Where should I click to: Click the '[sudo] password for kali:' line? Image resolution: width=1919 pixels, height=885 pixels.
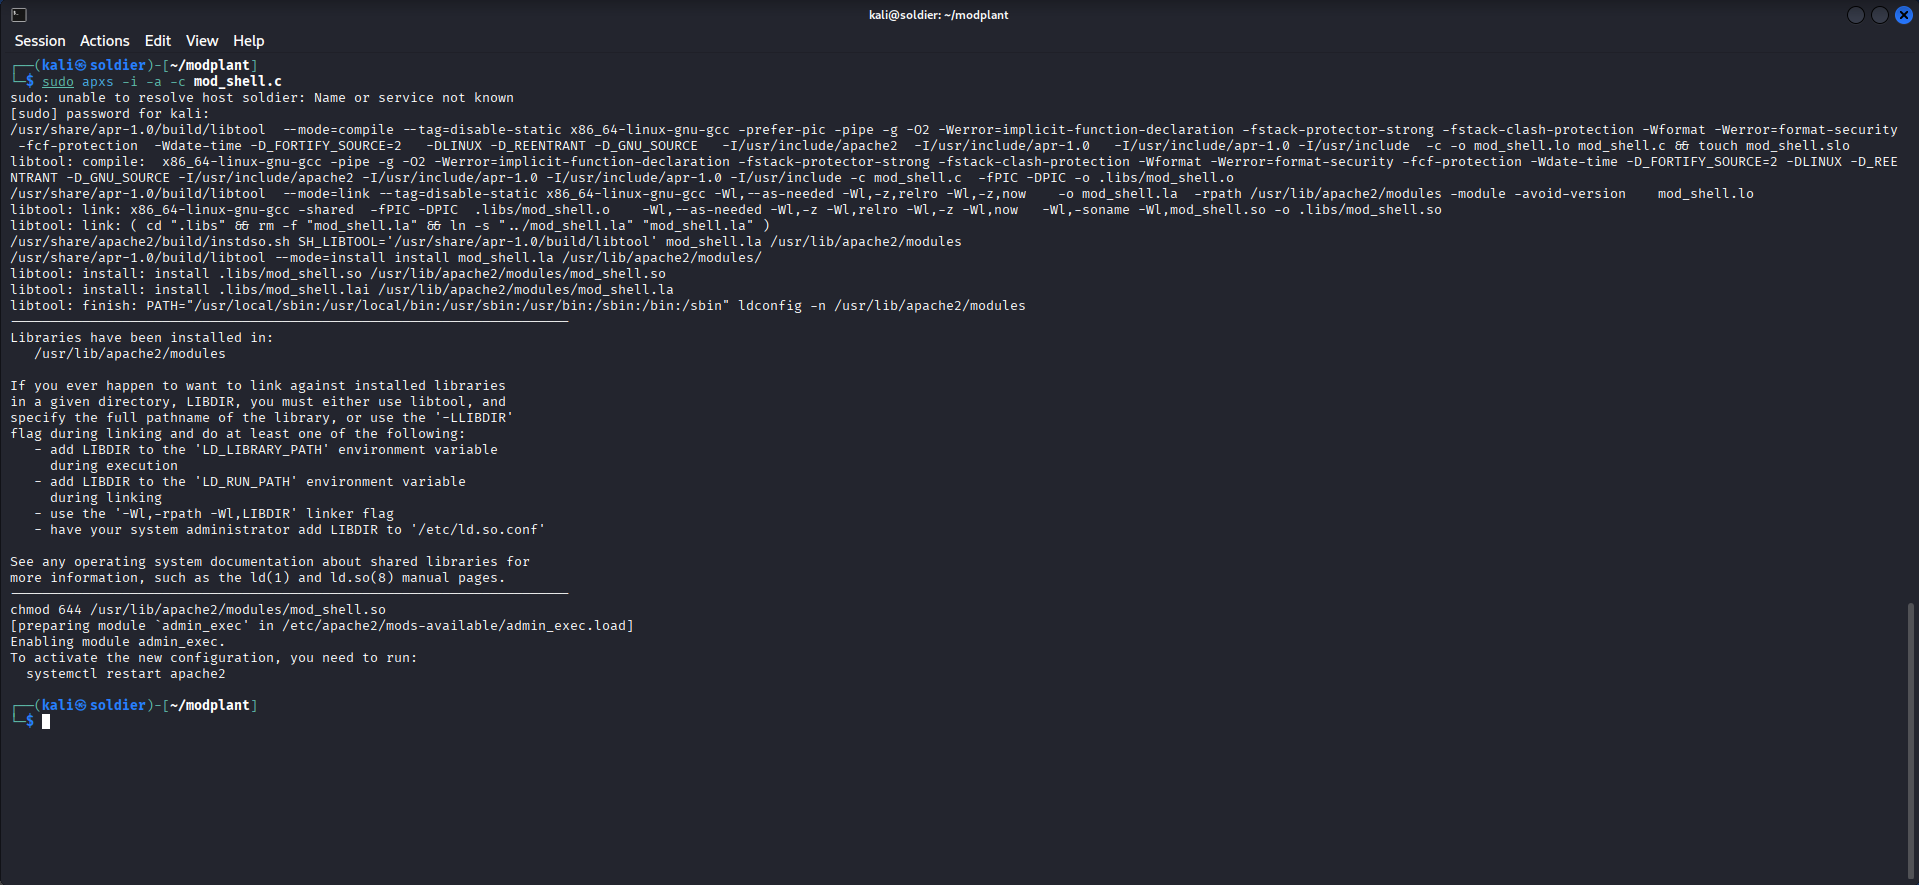(x=110, y=114)
